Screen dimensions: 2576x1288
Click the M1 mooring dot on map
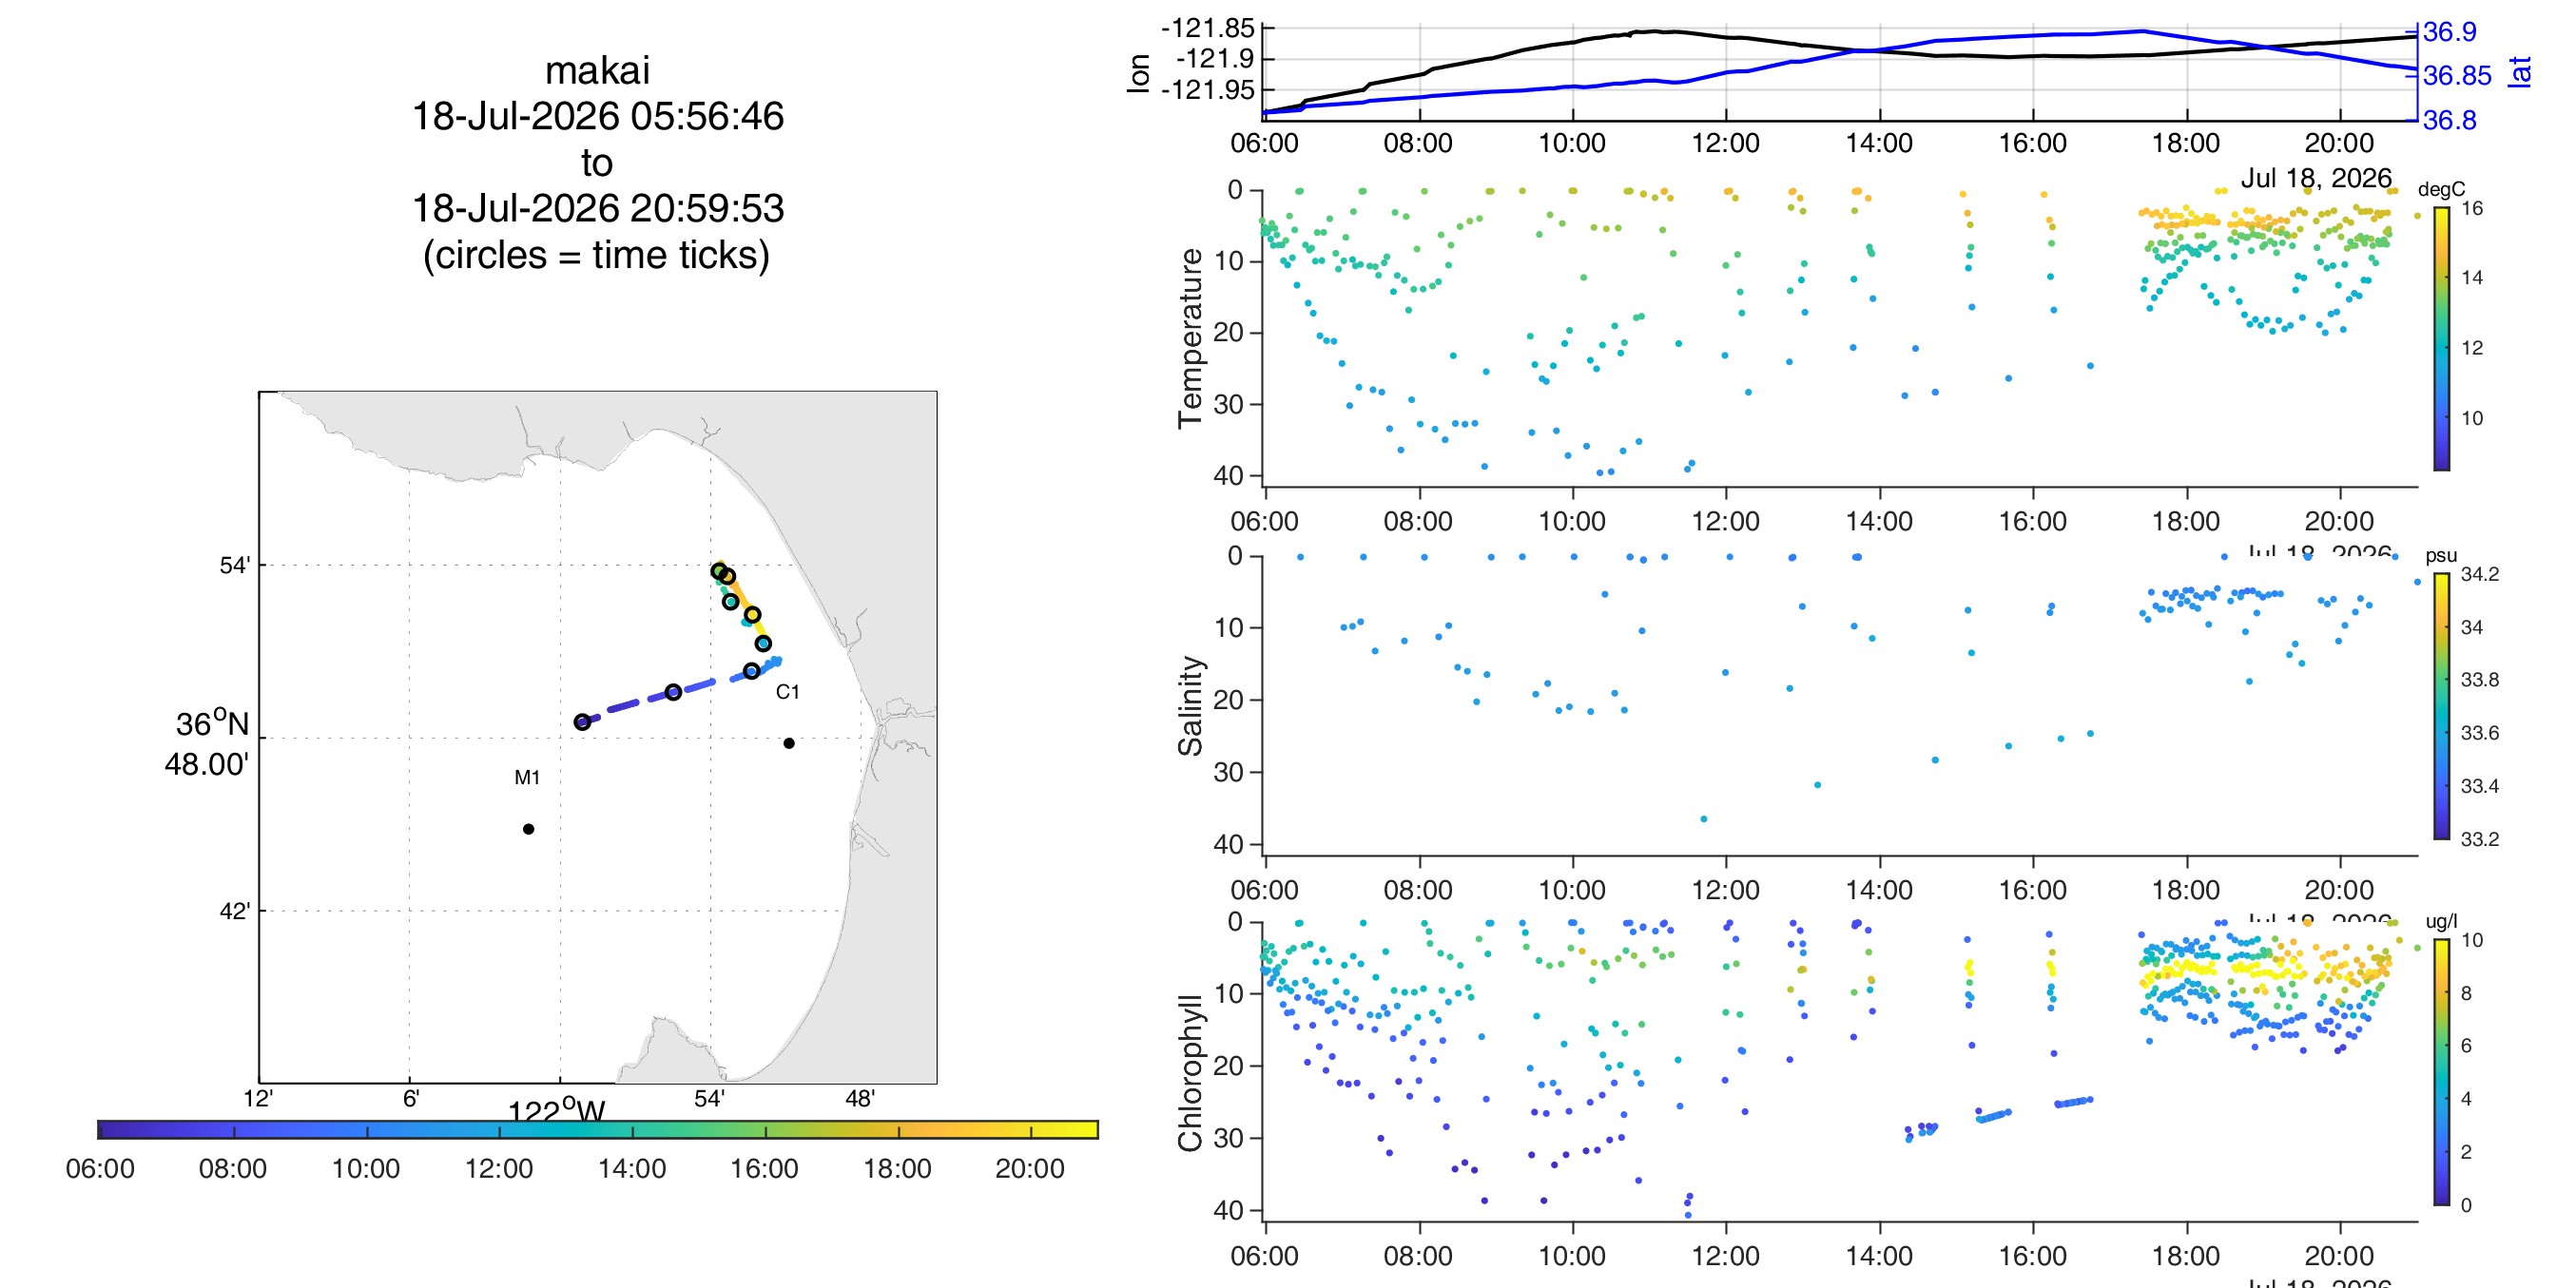(x=528, y=829)
